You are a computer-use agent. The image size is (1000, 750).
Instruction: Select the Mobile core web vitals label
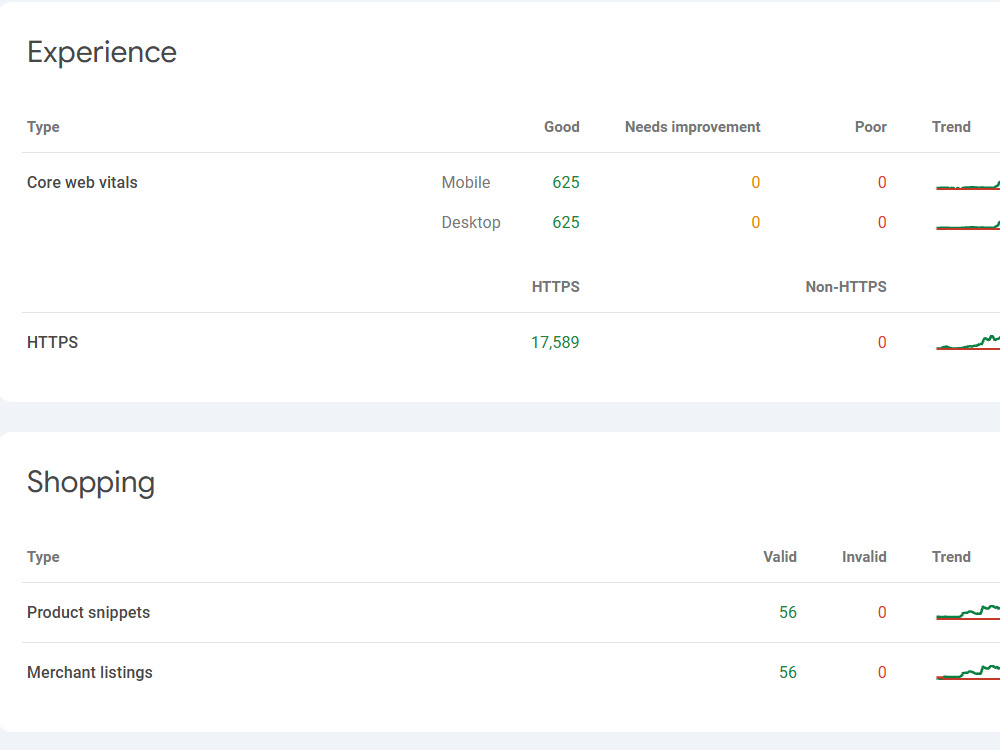click(x=466, y=182)
